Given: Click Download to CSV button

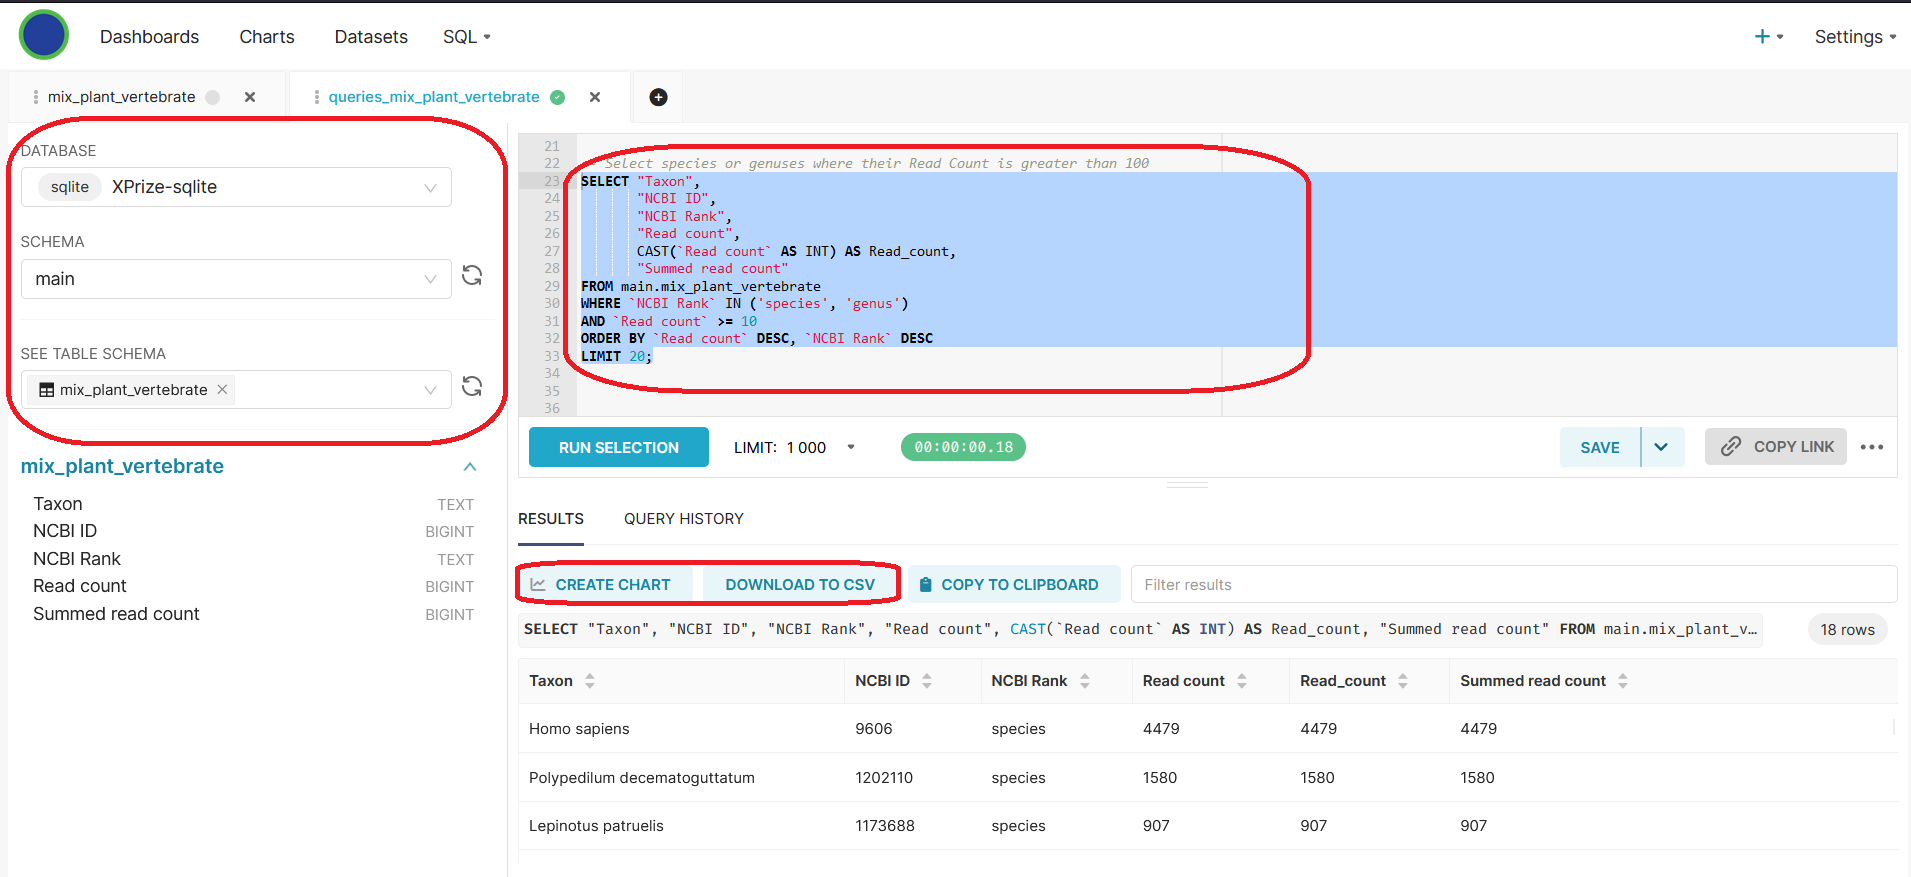Looking at the screenshot, I should click(x=800, y=585).
